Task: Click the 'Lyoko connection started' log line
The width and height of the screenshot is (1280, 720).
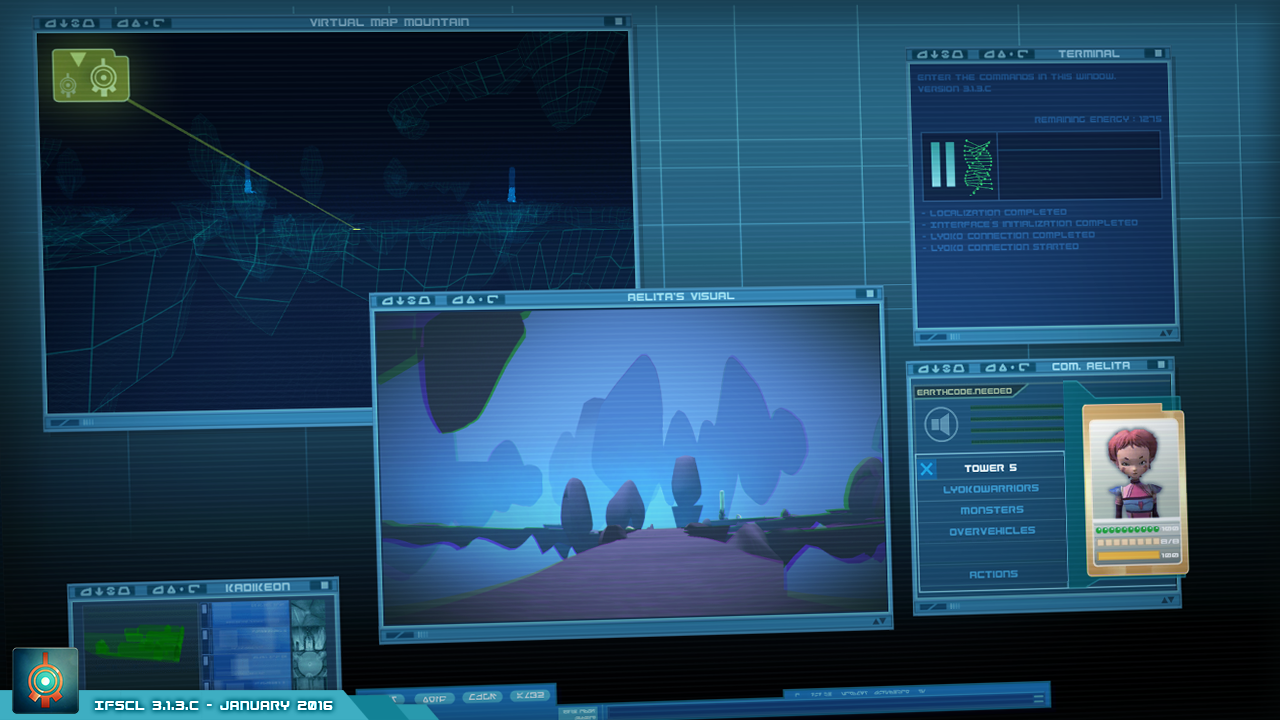Action: pos(999,247)
